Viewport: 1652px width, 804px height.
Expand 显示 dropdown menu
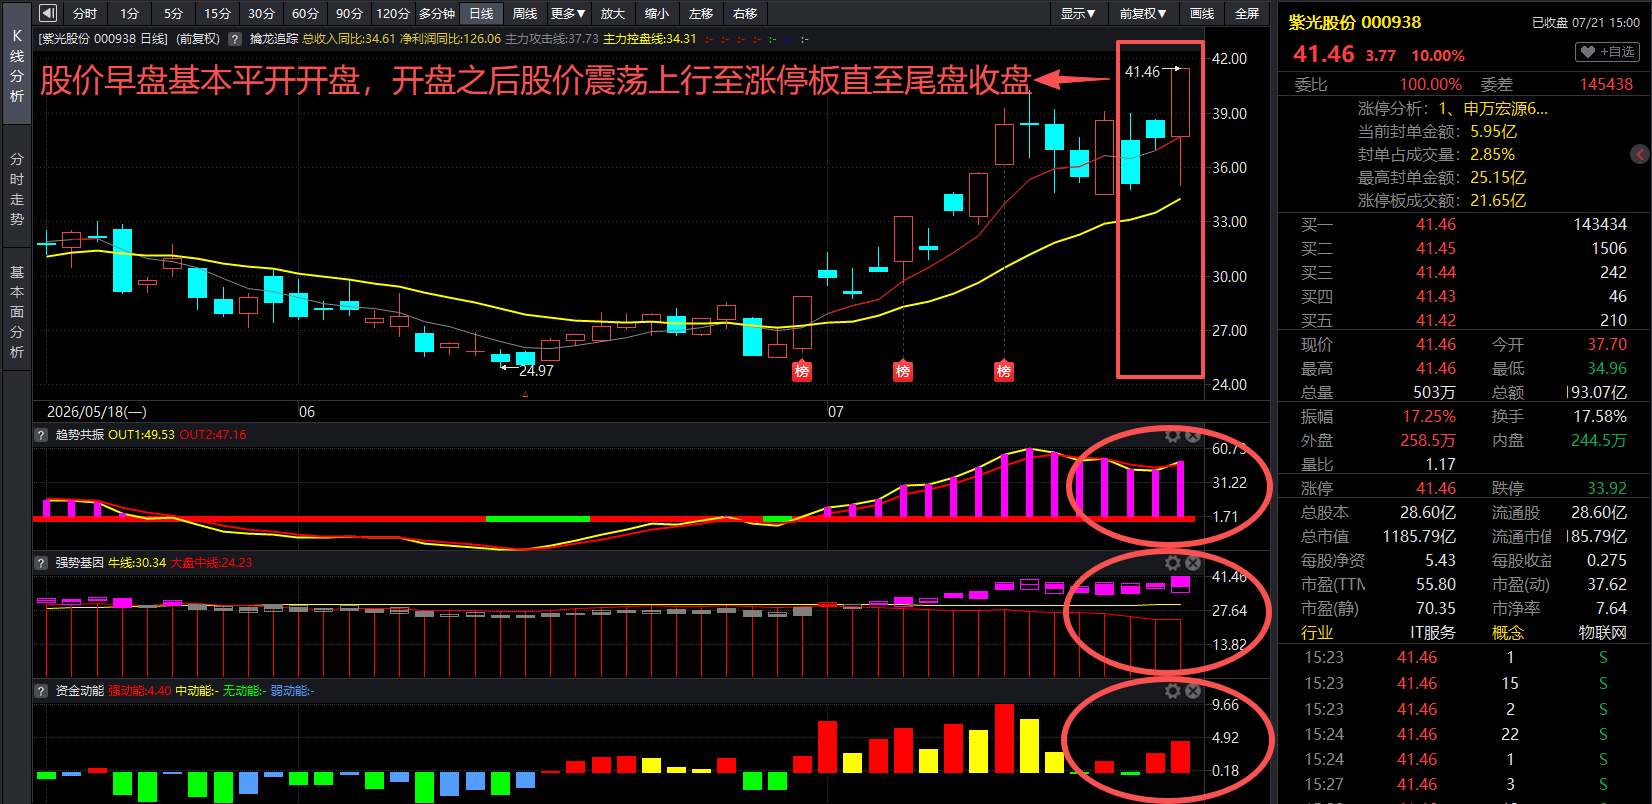(1078, 13)
